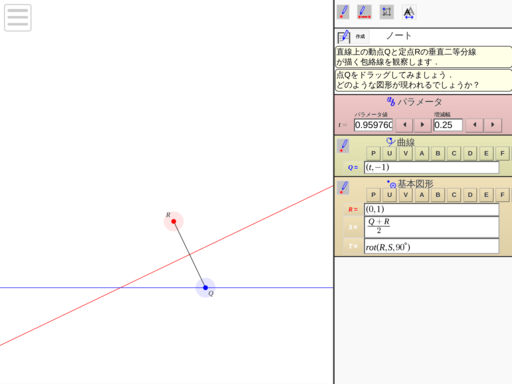The image size is (512, 384).
Task: Click the E button in the 曲線 section
Action: (486, 153)
